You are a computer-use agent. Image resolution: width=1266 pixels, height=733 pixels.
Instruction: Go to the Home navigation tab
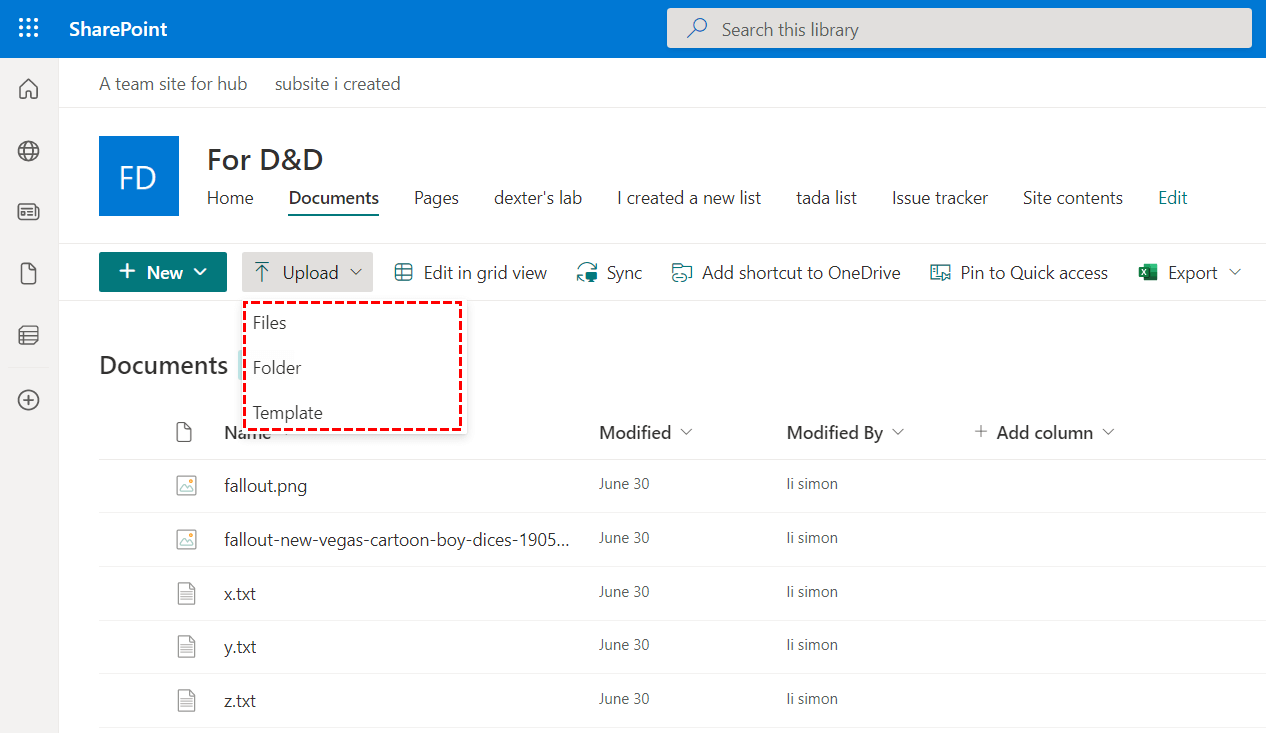[230, 198]
